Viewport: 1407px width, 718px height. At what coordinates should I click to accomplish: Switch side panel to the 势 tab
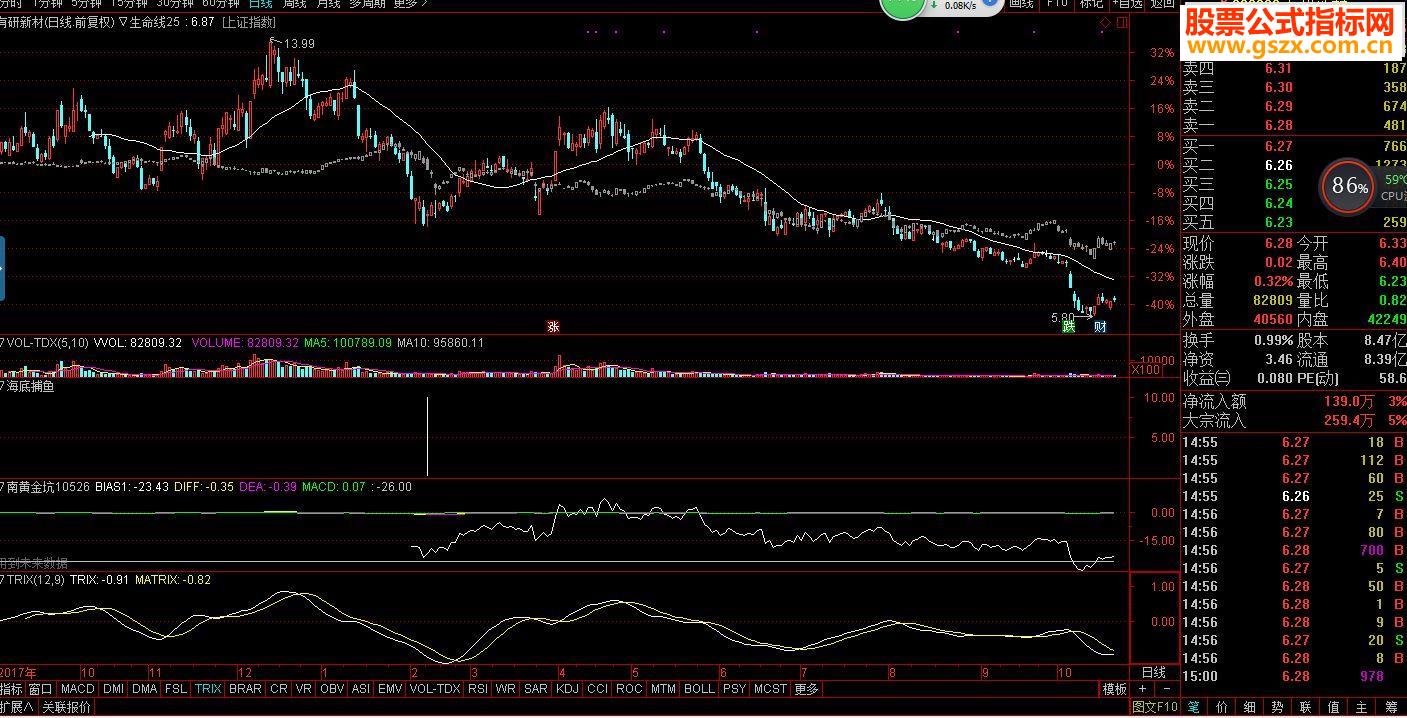(x=1278, y=707)
